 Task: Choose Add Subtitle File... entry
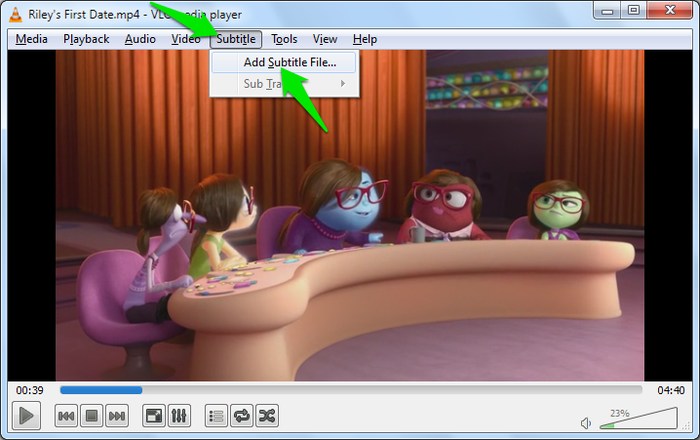click(284, 62)
